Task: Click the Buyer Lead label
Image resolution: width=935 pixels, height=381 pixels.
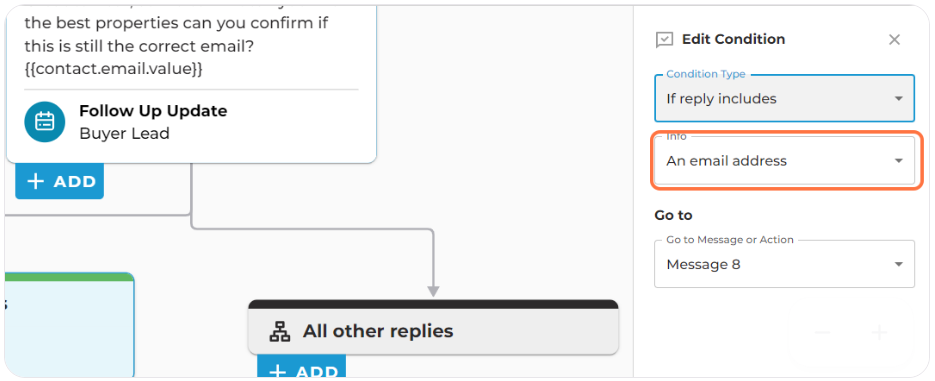Action: 124,134
